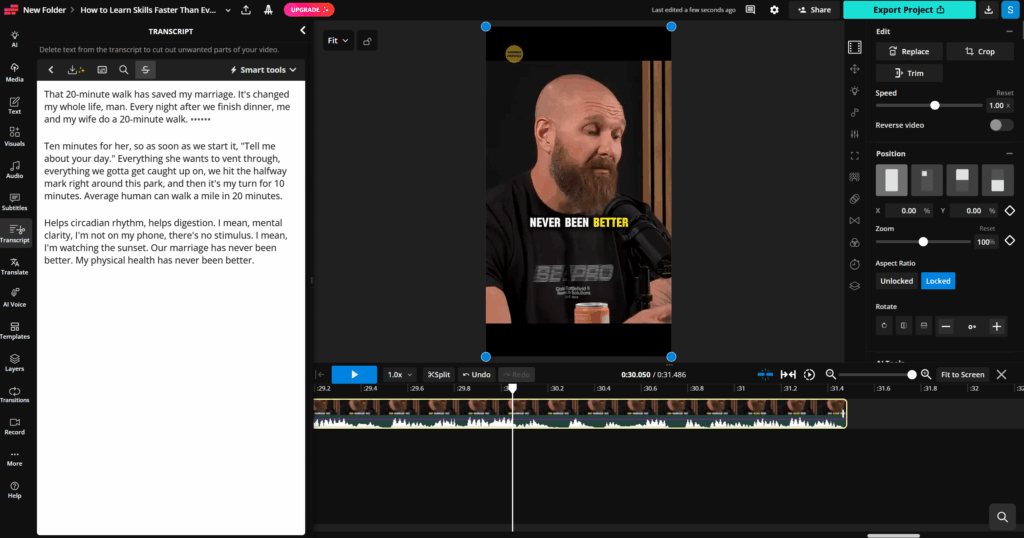Open project settings gear icon

(774, 10)
